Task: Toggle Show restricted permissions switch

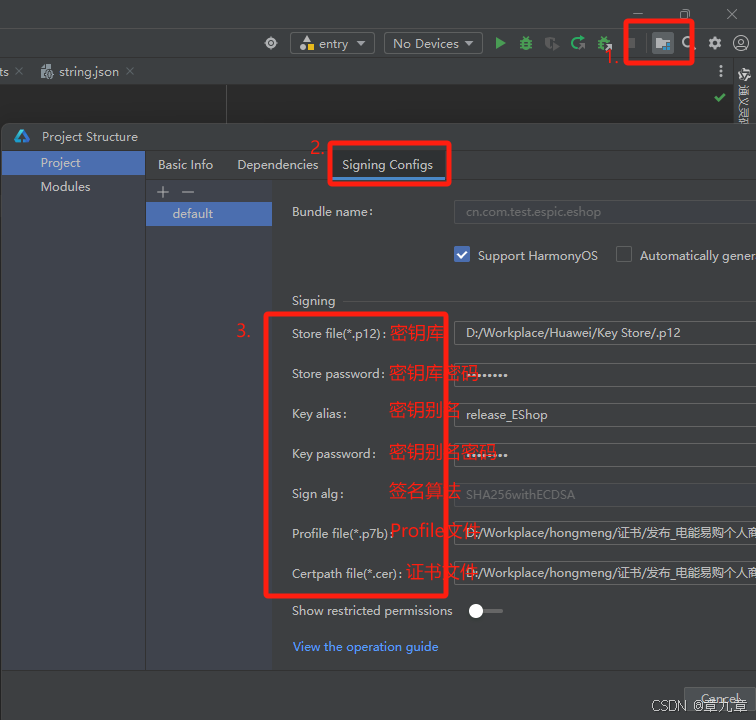Action: click(486, 611)
